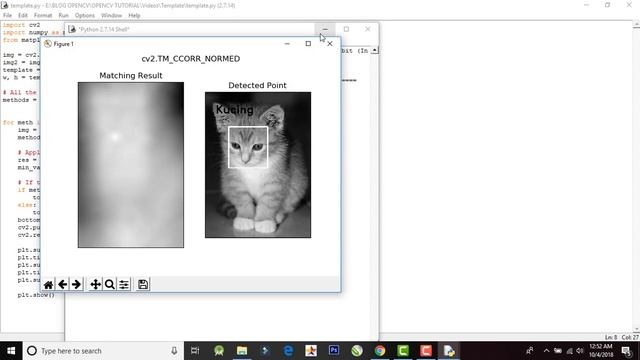Close the Figure 1 window

330,44
